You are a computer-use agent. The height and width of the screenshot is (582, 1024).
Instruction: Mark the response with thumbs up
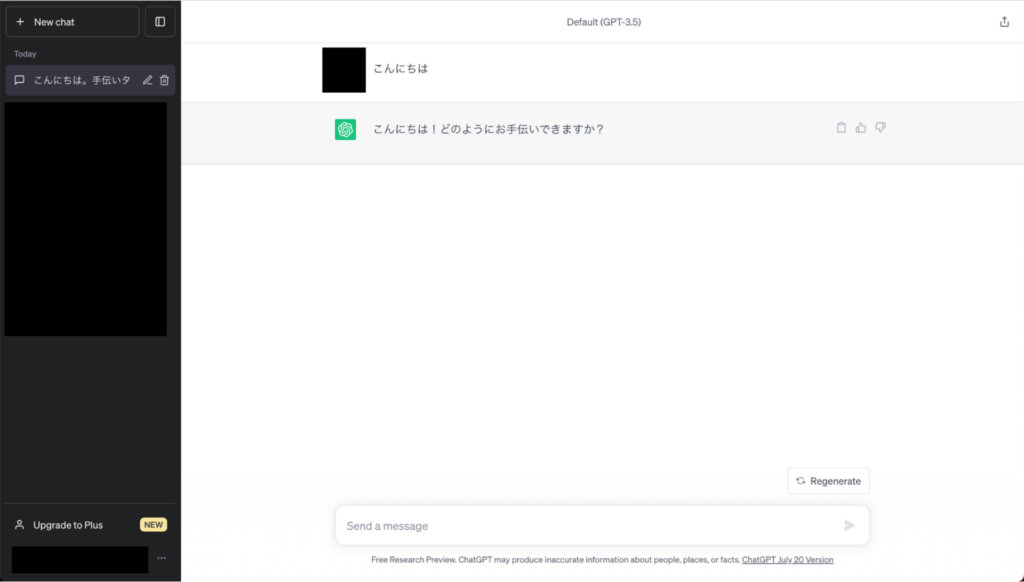pyautogui.click(x=861, y=128)
